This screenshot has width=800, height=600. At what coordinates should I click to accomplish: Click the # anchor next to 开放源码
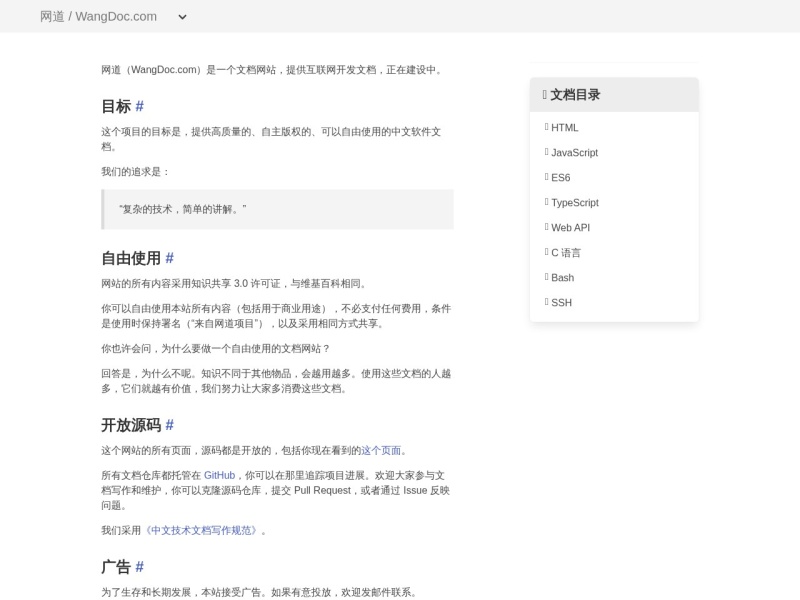(169, 425)
